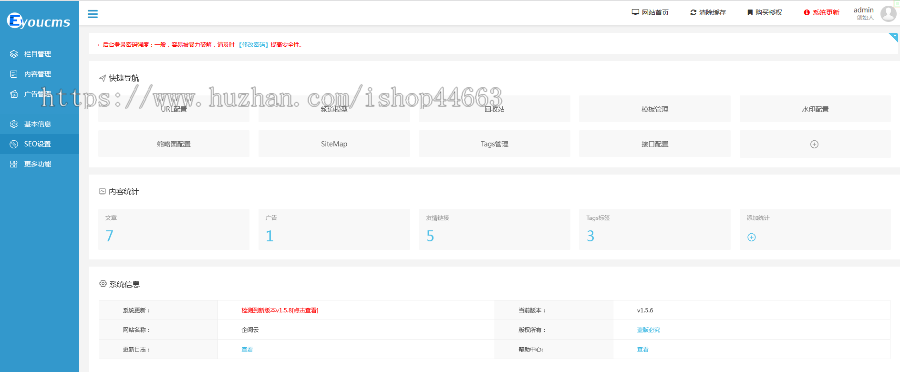
Task: Open the 缩略图配置 shortcut
Action: coord(173,144)
